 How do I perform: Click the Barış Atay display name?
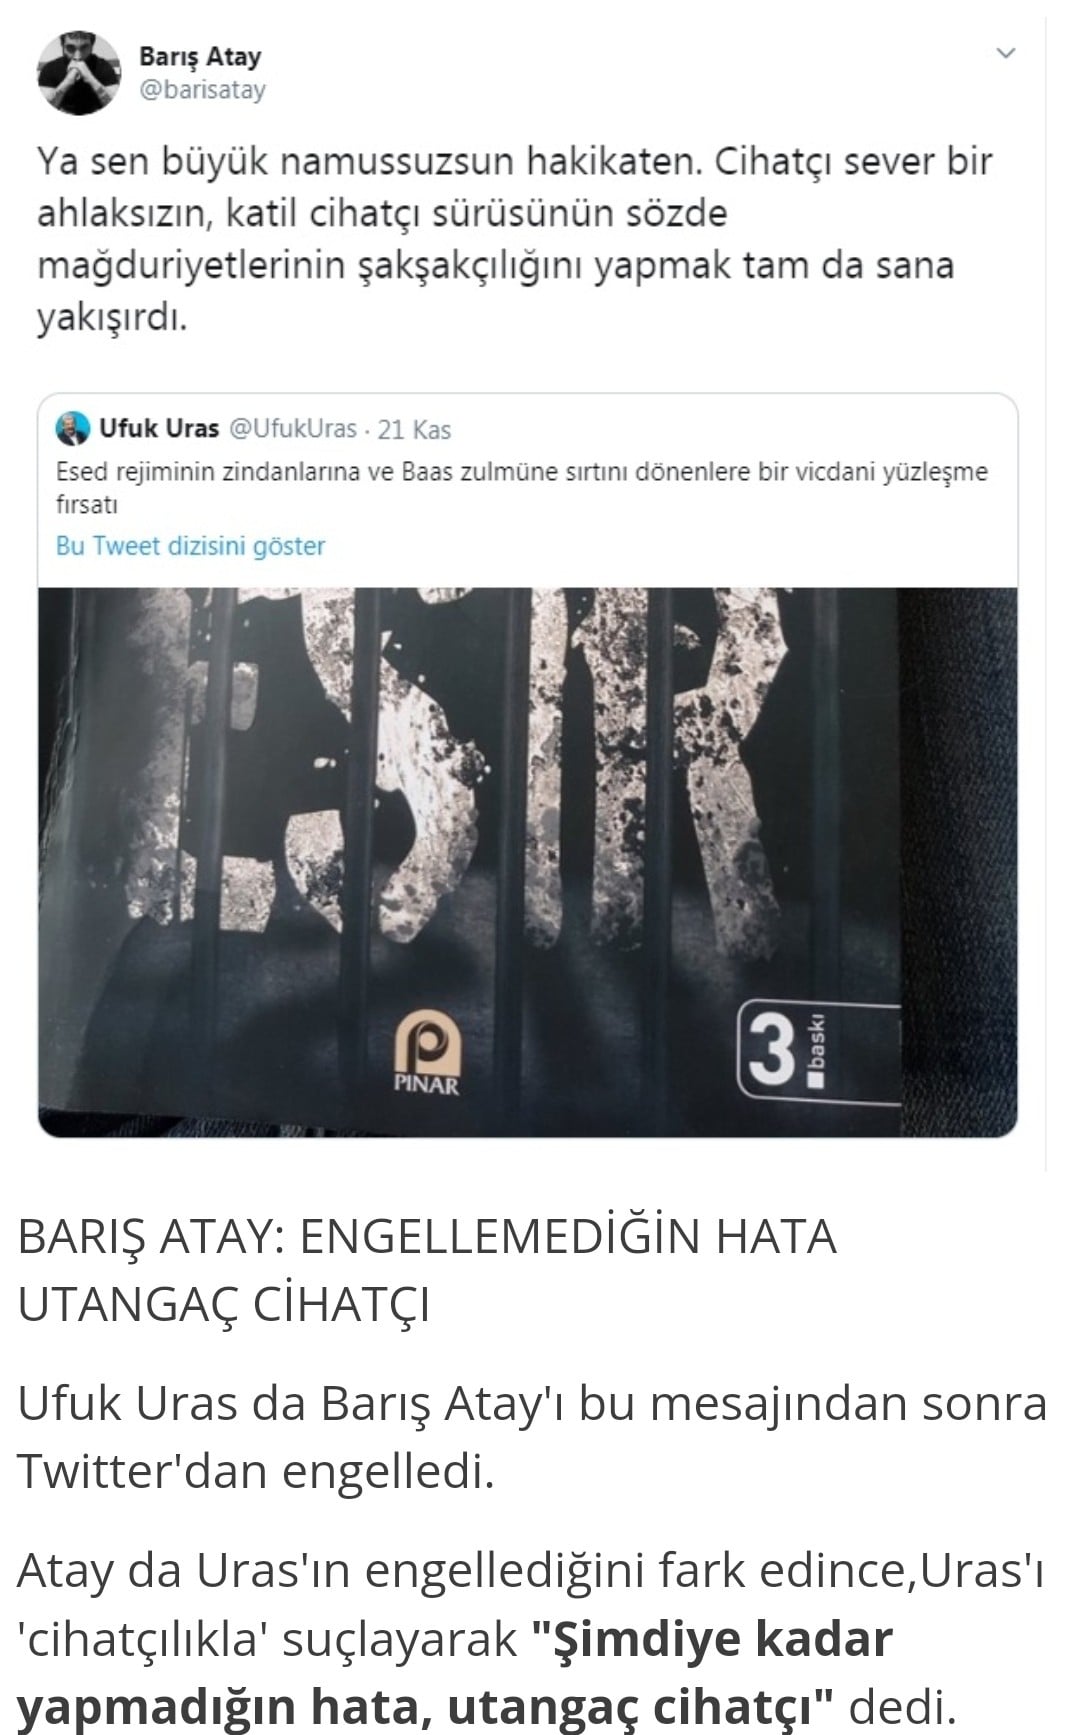(200, 56)
